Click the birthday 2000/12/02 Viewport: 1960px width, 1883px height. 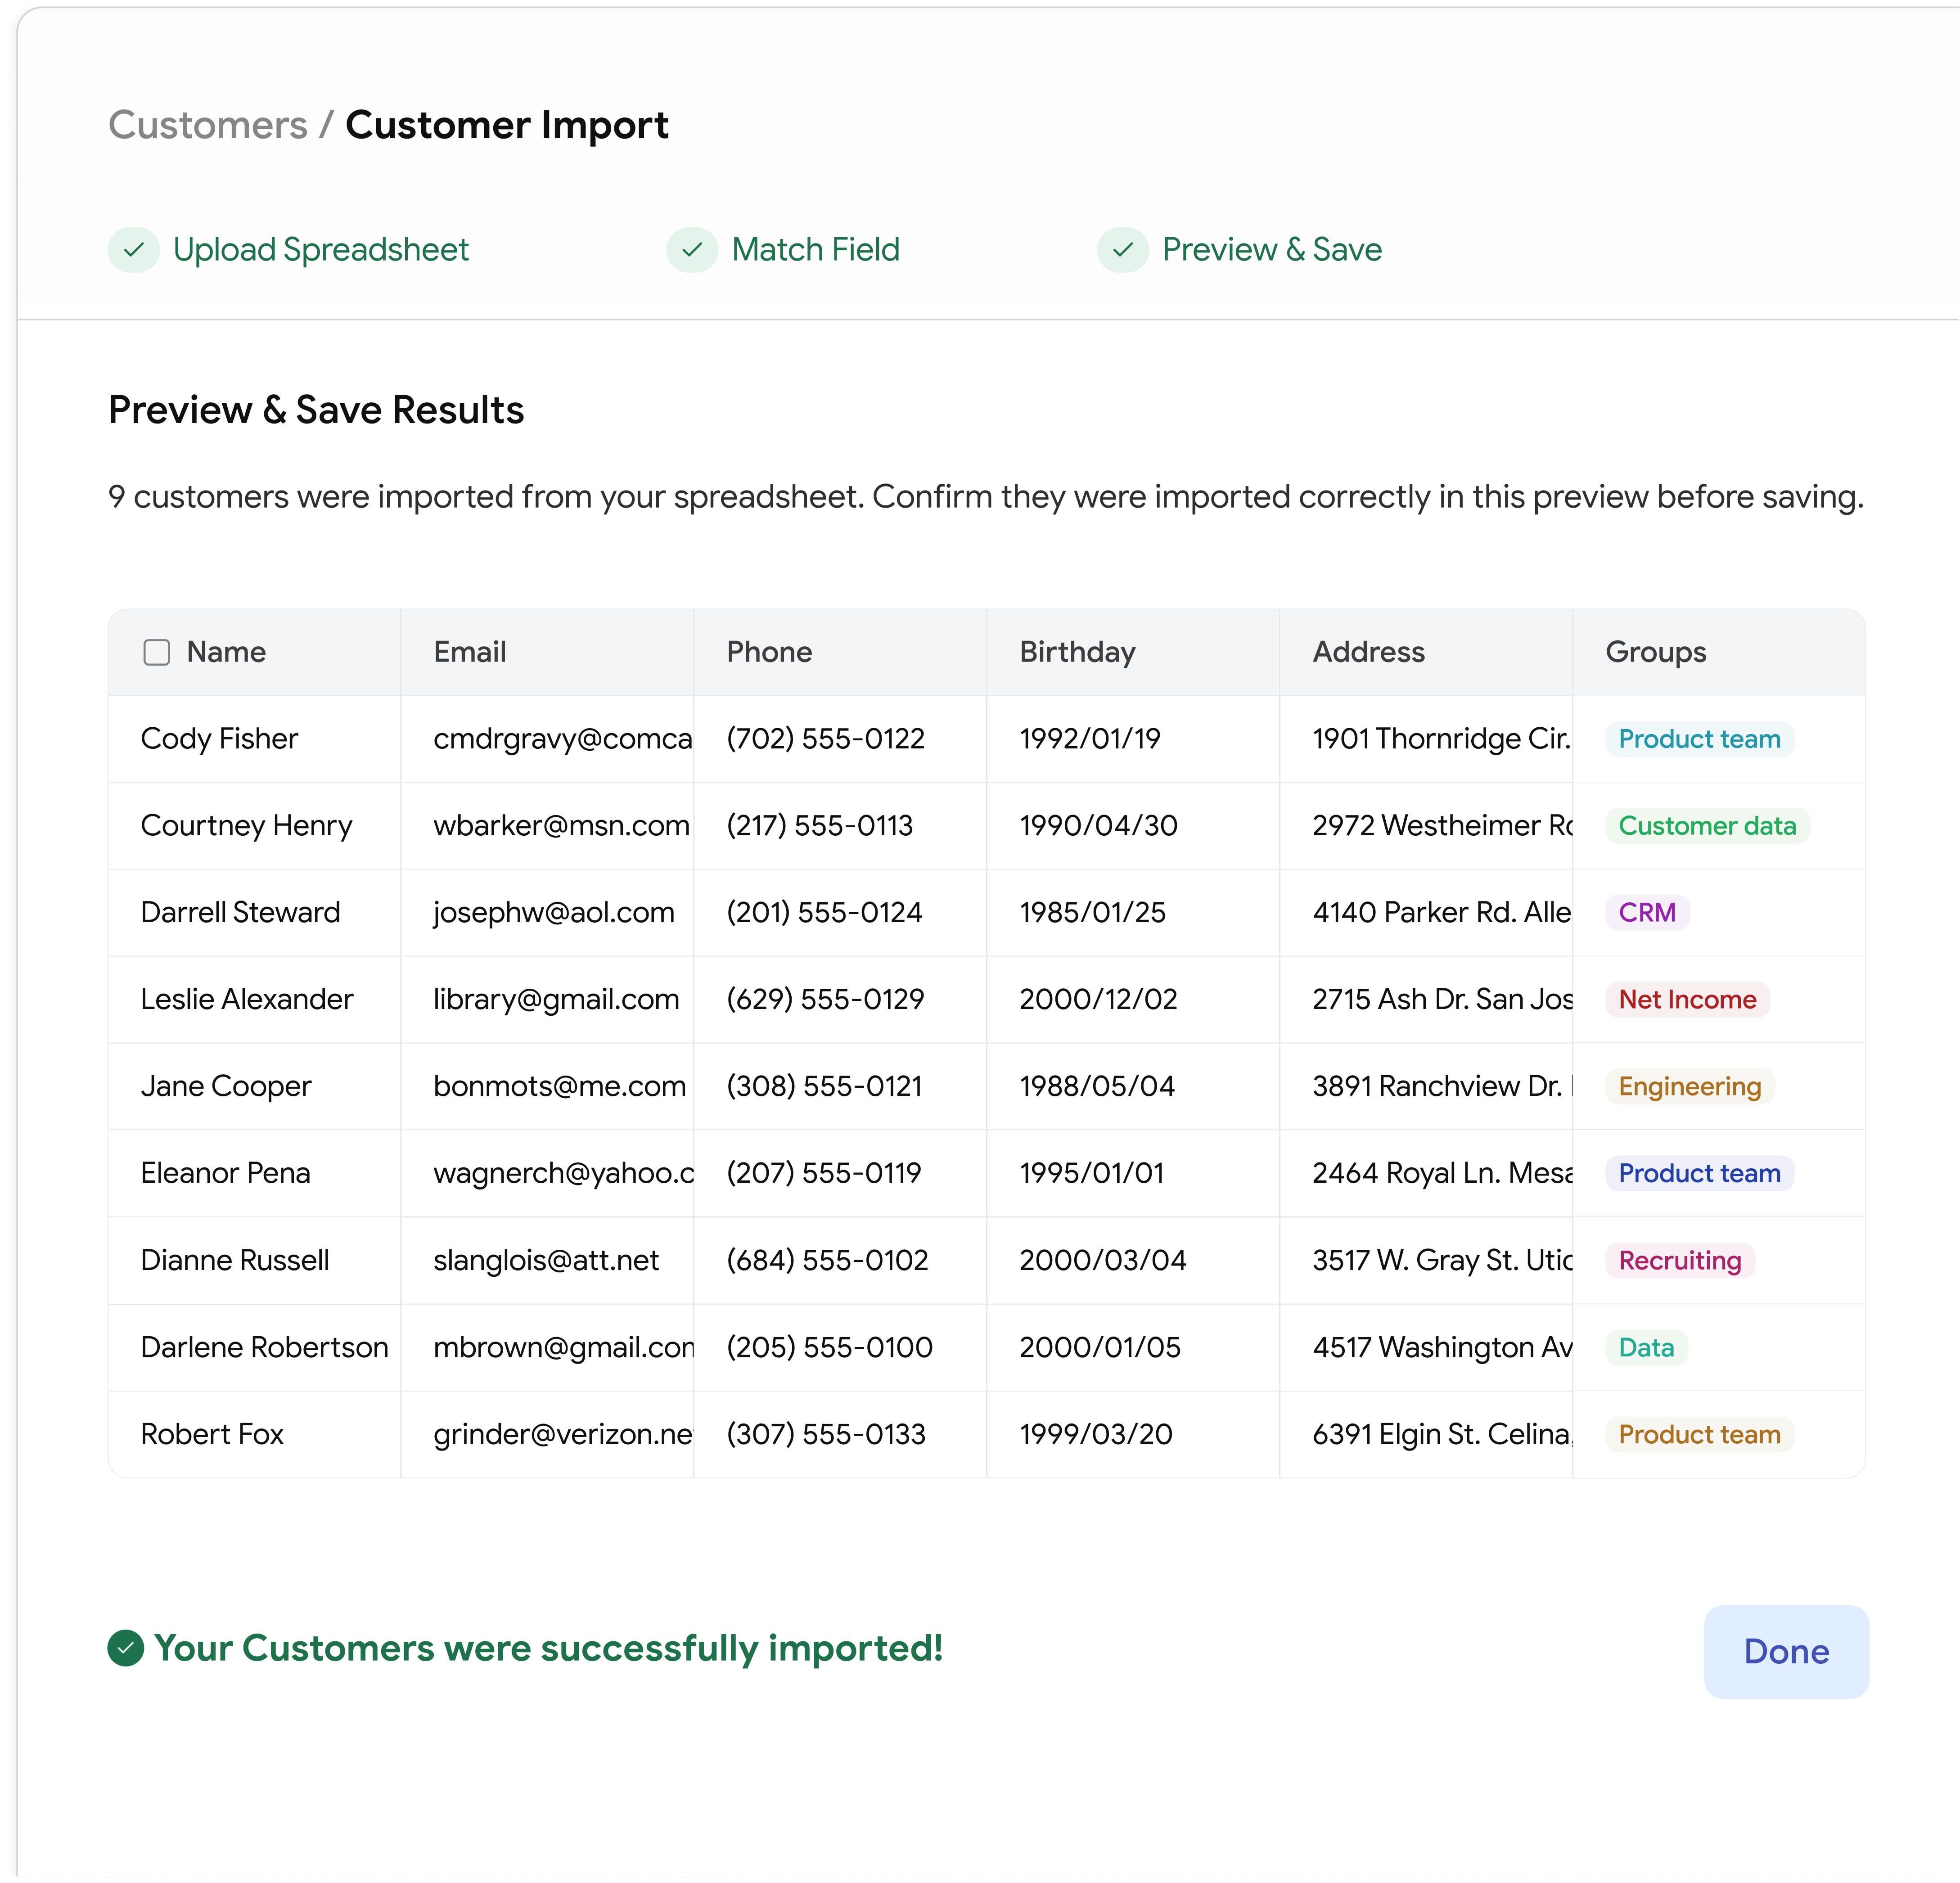[x=1098, y=1000]
